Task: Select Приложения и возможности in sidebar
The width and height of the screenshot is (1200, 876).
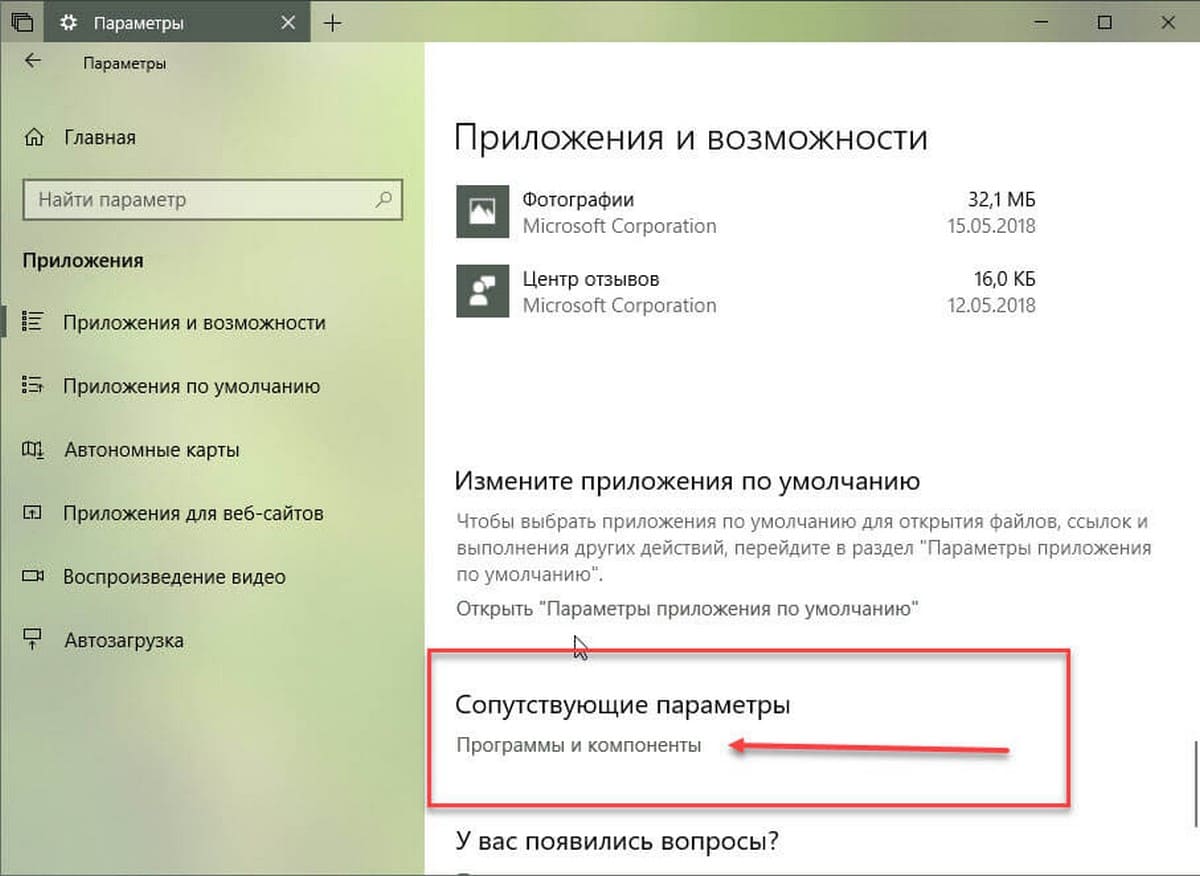Action: pyautogui.click(x=195, y=323)
